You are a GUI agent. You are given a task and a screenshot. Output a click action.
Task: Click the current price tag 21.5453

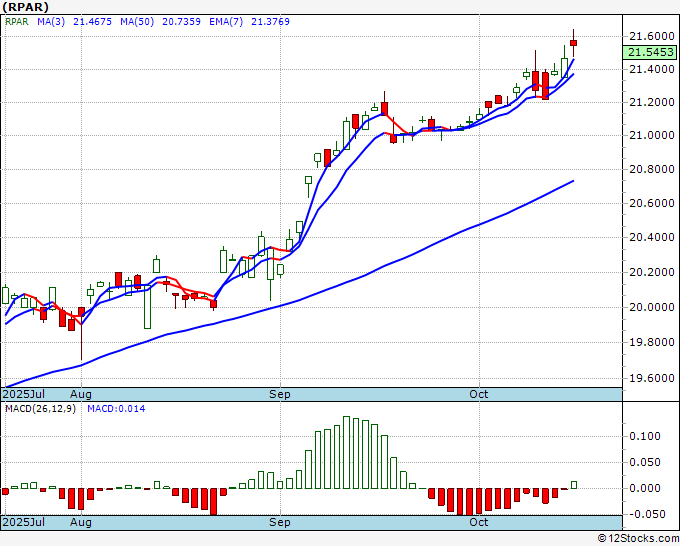coord(651,52)
